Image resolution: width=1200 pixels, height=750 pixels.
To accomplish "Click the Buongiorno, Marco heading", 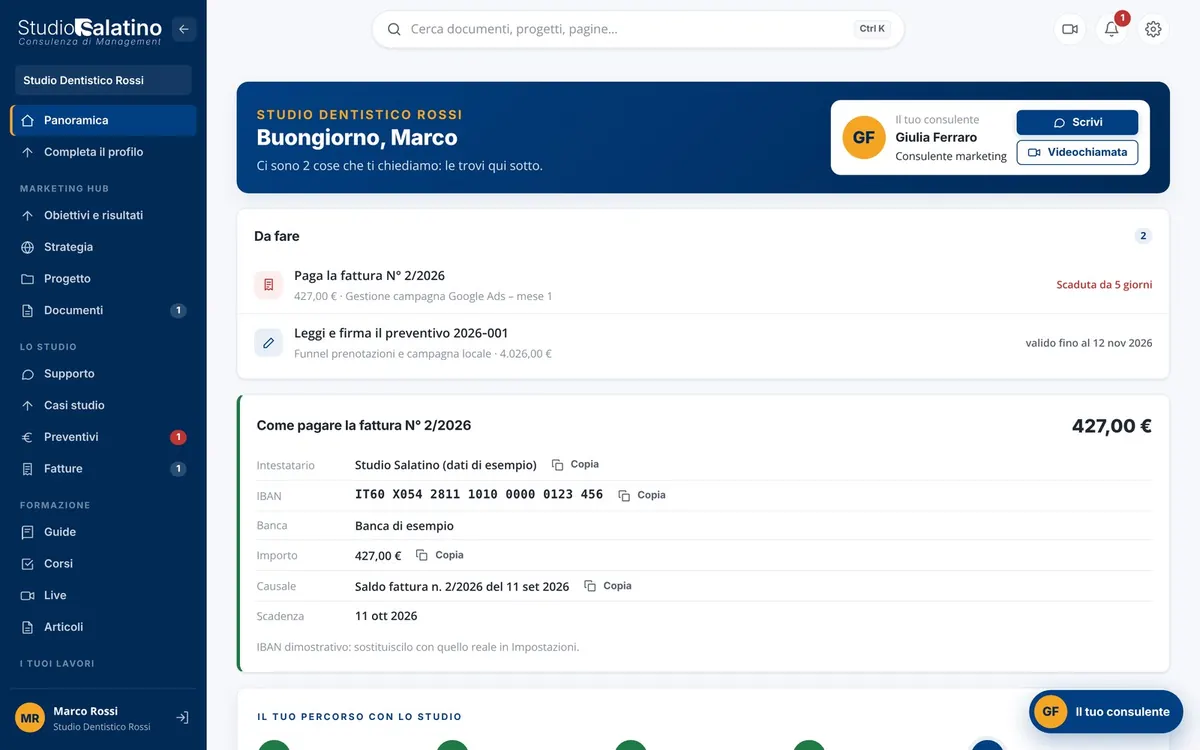I will [357, 138].
